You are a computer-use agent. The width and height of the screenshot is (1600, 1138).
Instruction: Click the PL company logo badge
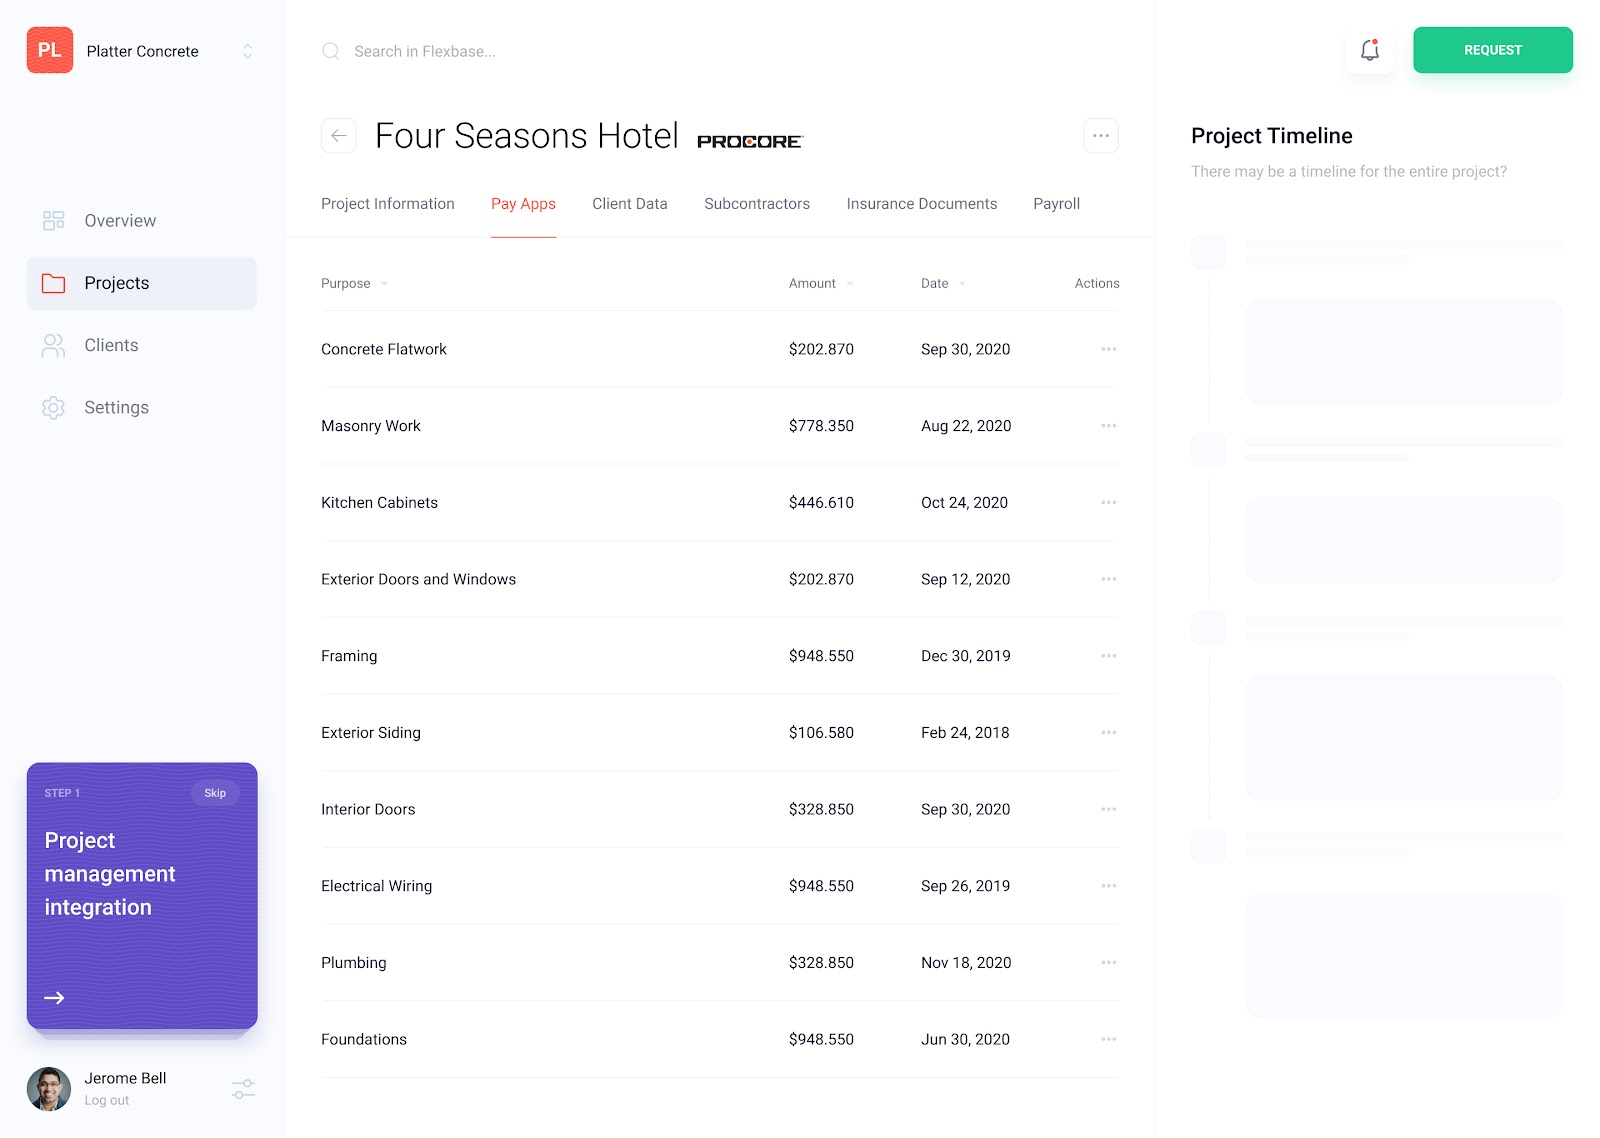point(50,50)
